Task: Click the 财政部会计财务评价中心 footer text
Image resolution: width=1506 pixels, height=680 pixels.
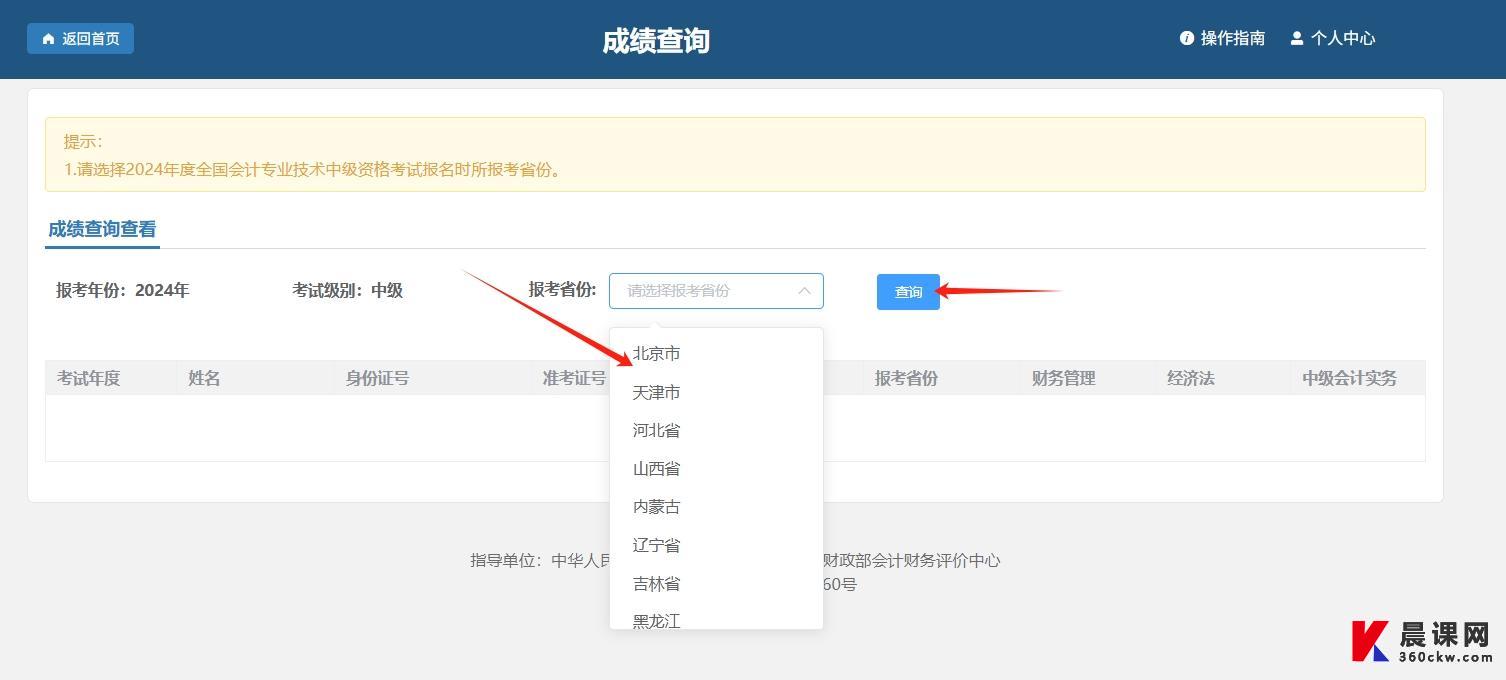Action: point(911,560)
